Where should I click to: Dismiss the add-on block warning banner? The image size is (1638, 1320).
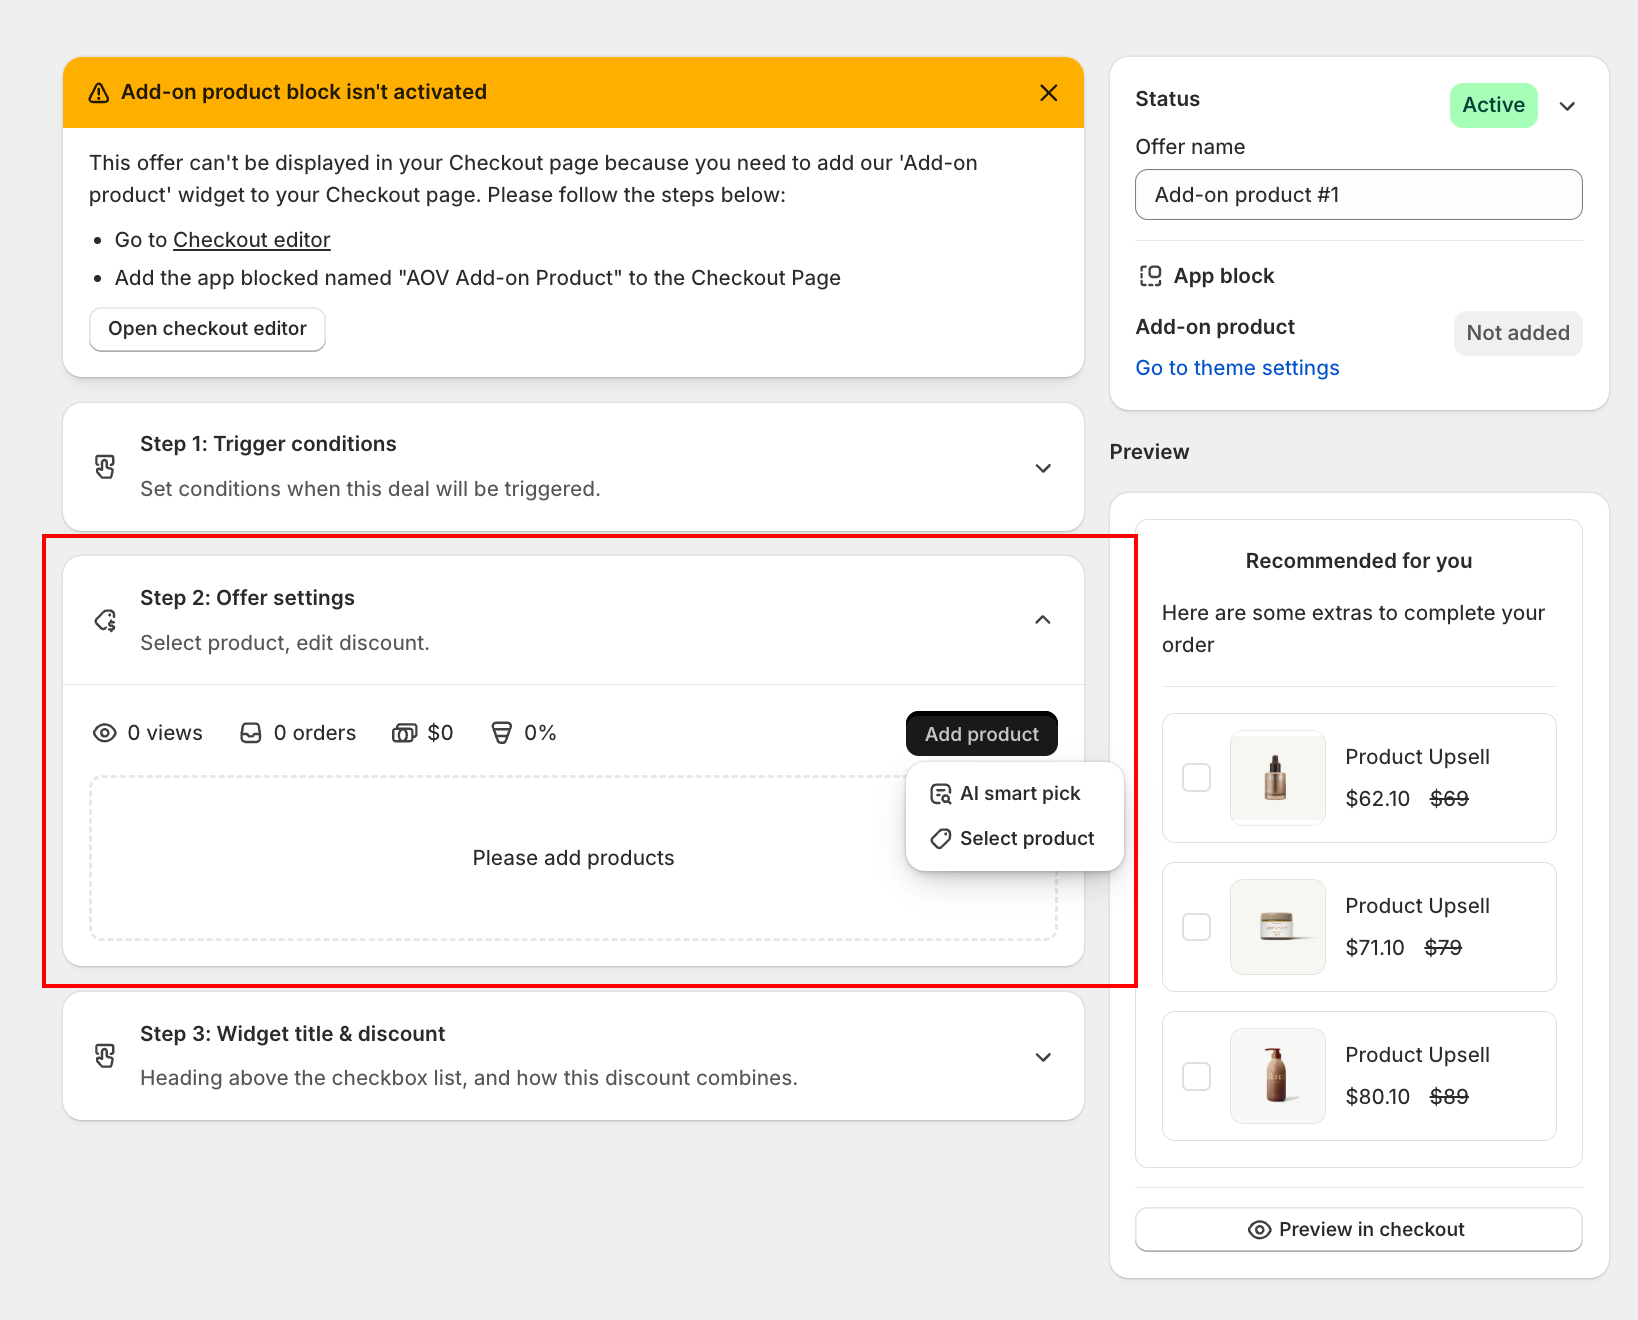coord(1049,93)
